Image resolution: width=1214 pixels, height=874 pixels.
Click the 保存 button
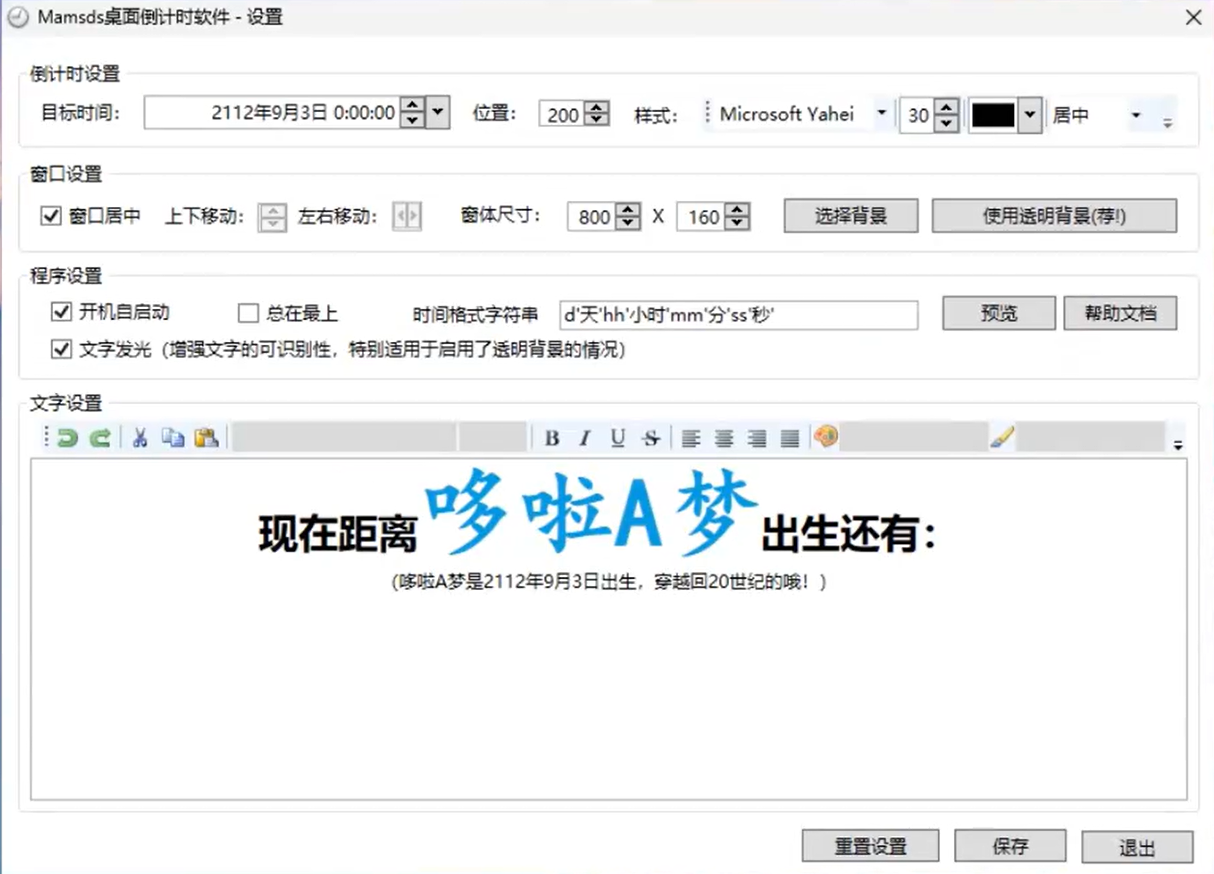pos(1010,846)
